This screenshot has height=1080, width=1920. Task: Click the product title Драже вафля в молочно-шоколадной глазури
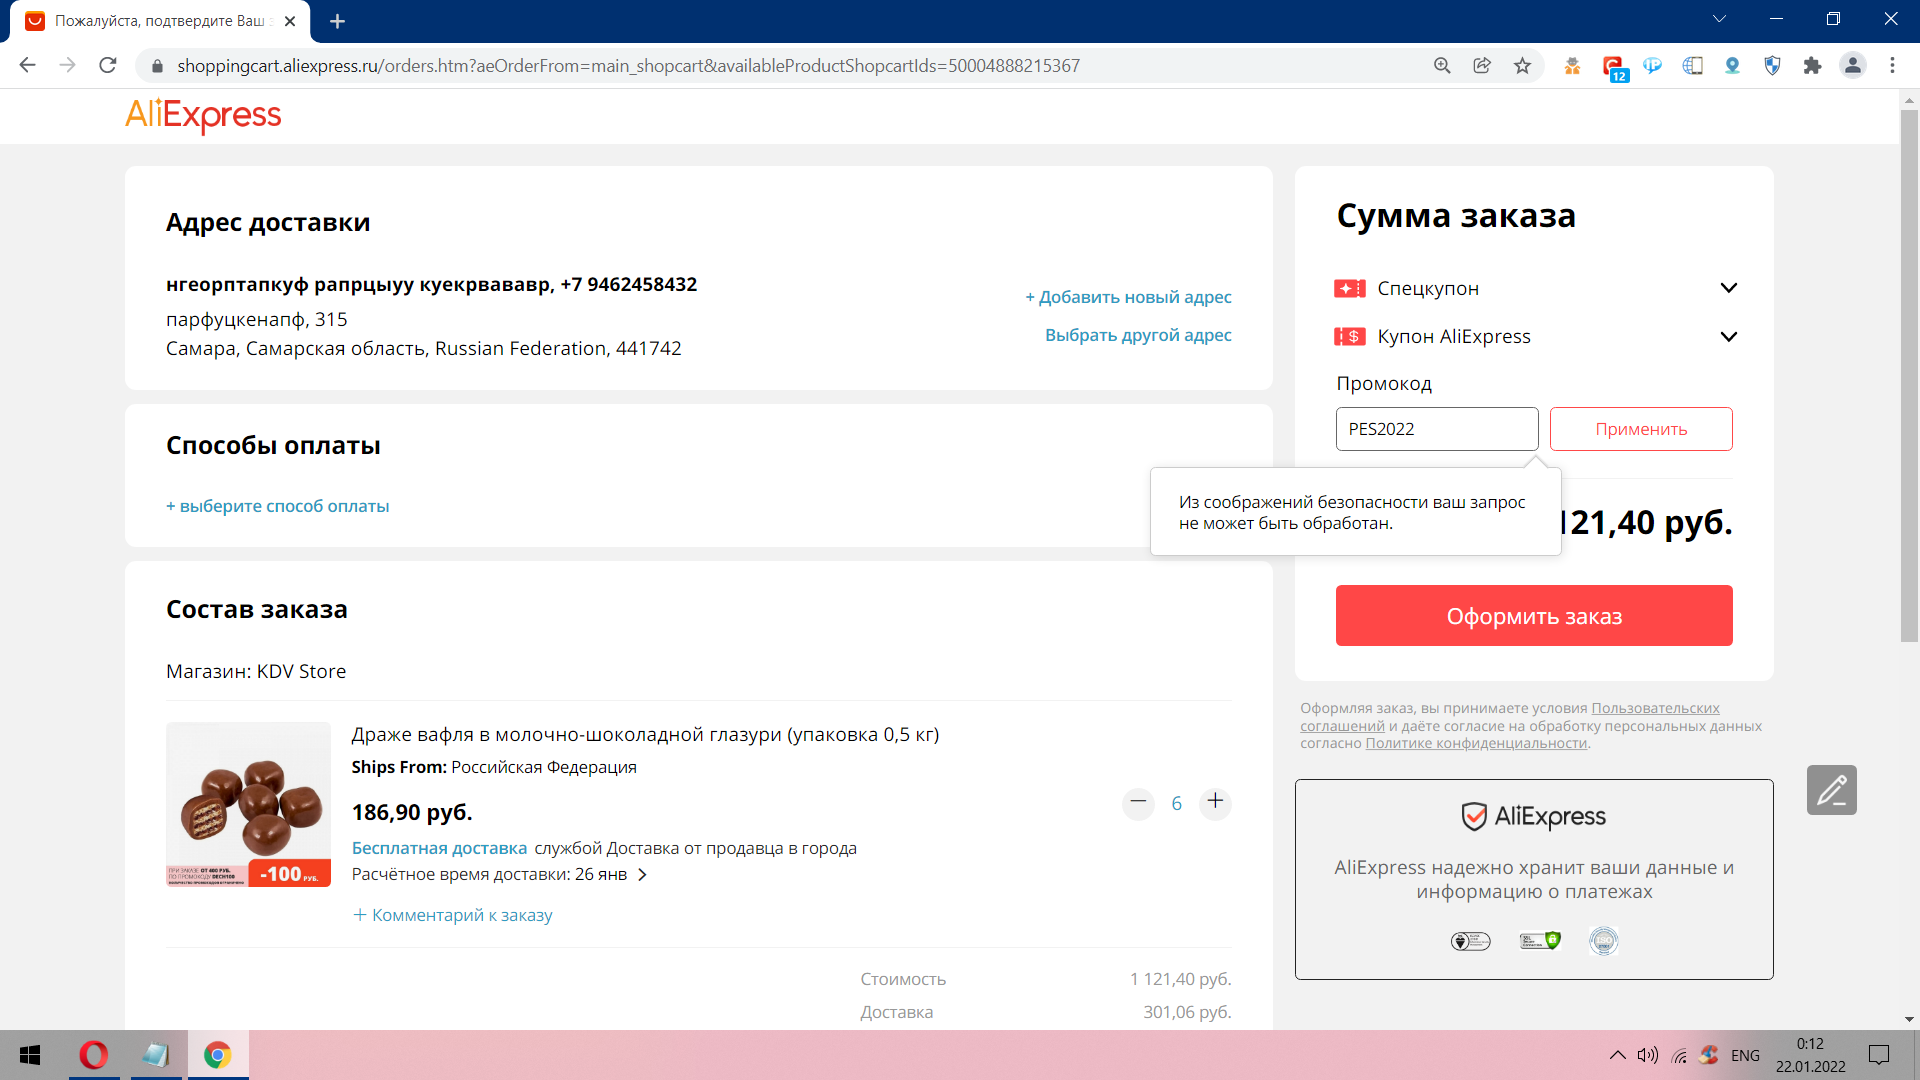tap(645, 735)
